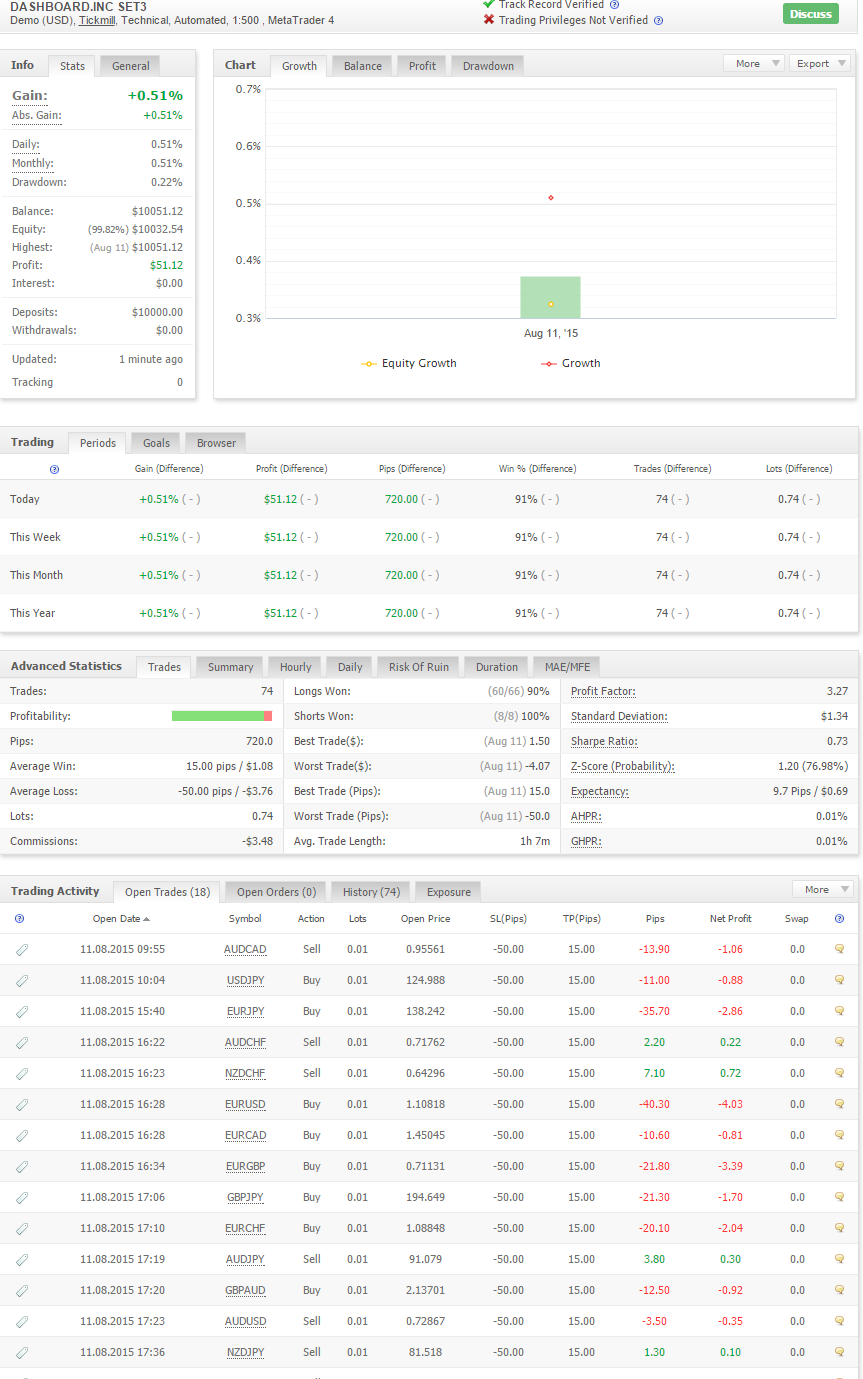The height and width of the screenshot is (1379, 863).
Task: Toggle Growth legend series
Action: (571, 363)
